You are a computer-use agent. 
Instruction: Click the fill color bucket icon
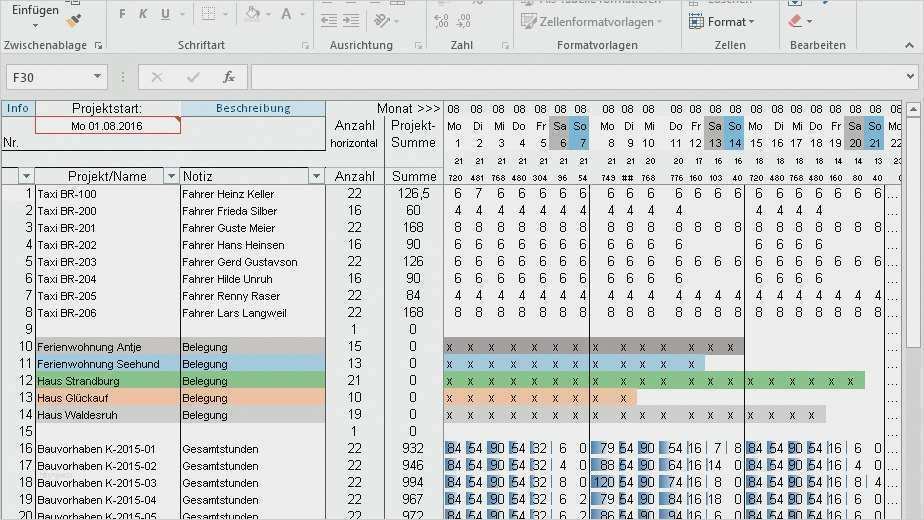click(x=253, y=14)
